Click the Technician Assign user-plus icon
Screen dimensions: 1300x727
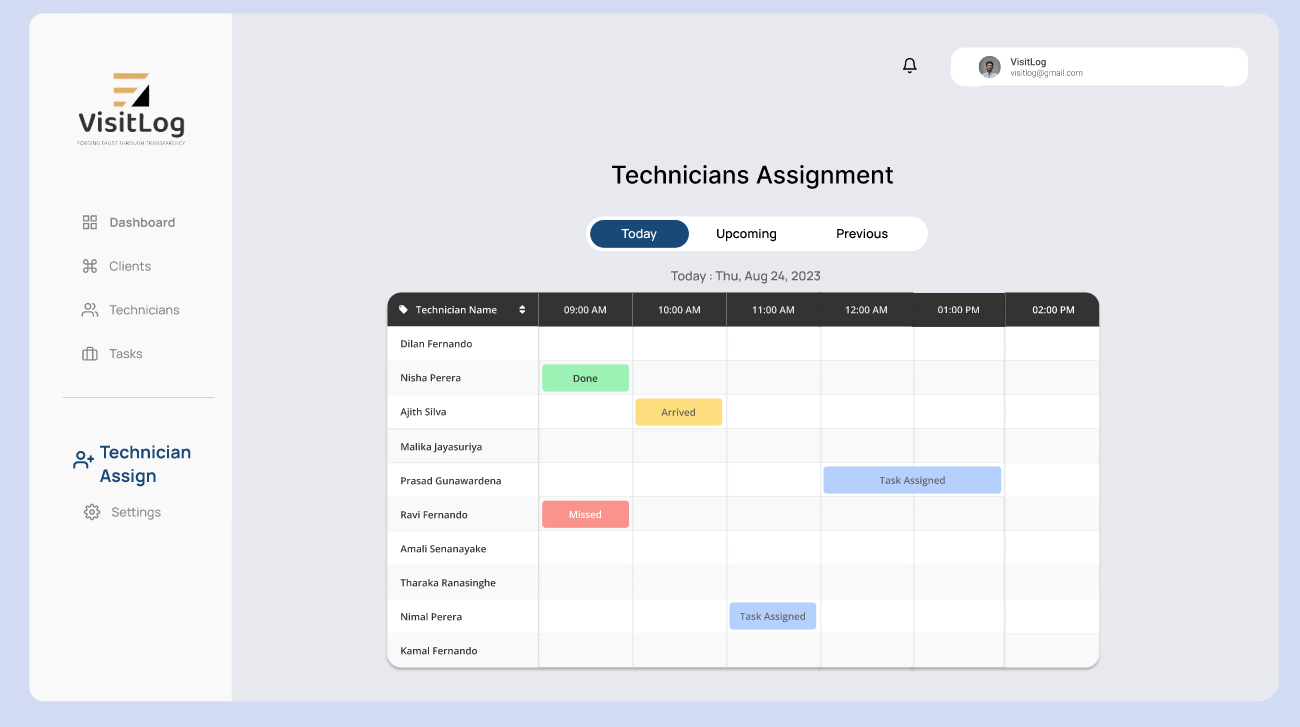point(84,460)
